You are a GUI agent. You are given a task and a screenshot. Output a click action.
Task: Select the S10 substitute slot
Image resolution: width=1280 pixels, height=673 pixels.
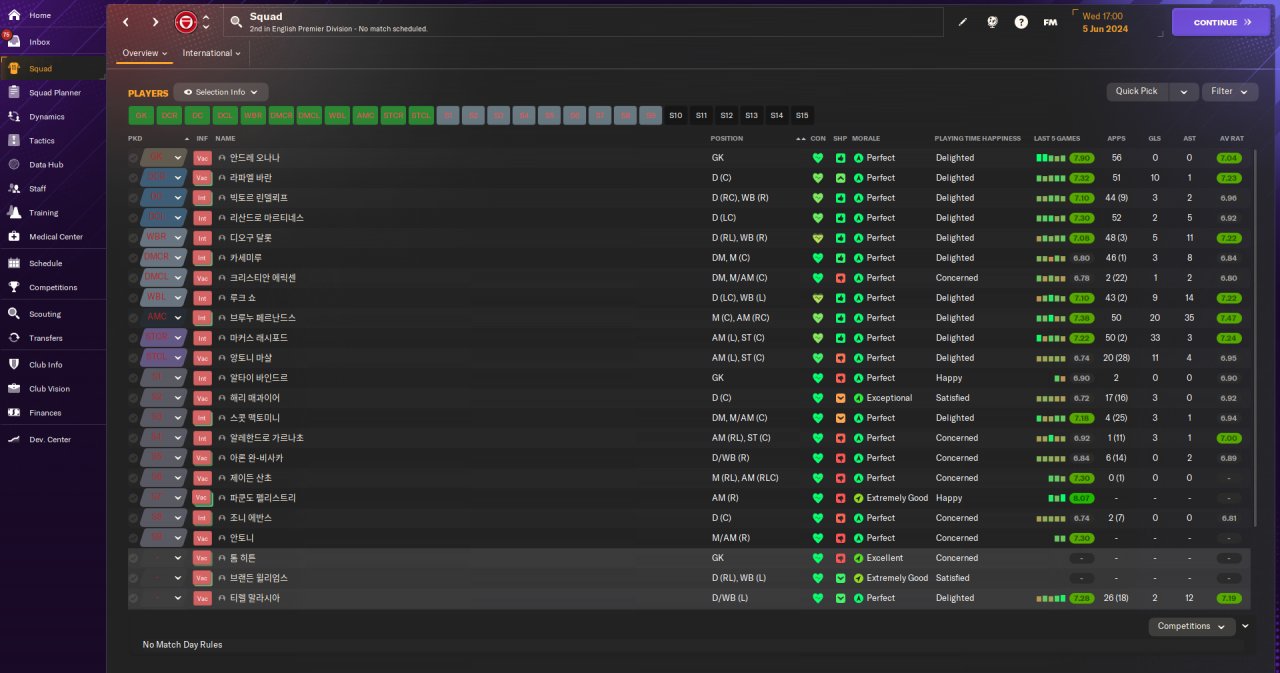[676, 115]
